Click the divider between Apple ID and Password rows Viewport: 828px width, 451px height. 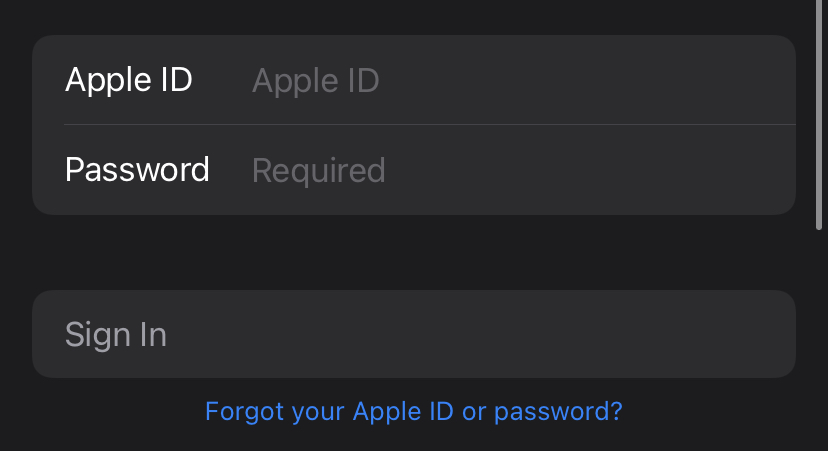[x=430, y=125]
